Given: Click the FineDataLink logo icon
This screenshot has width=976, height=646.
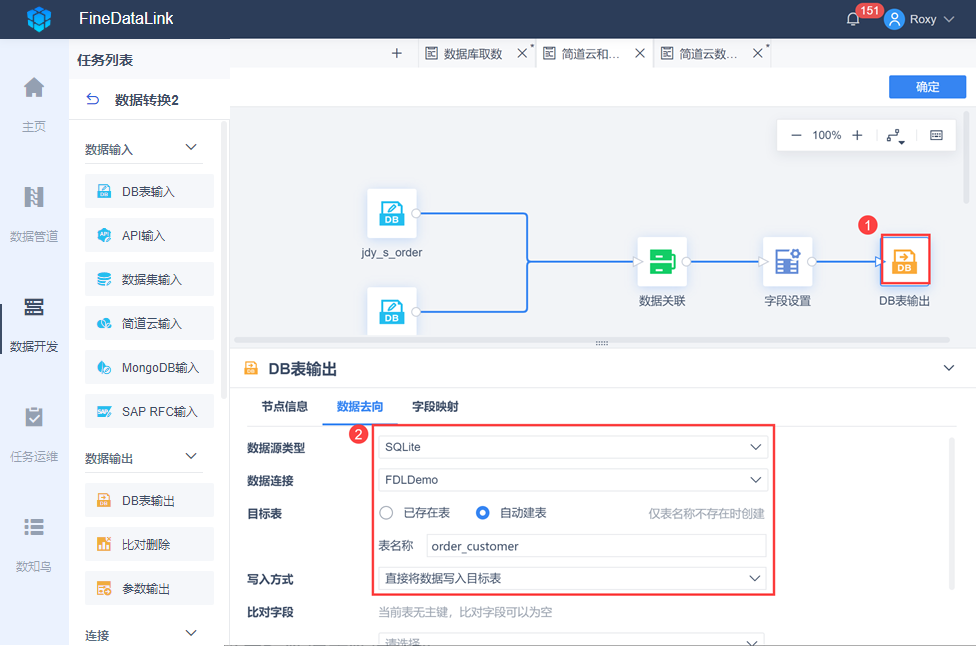Looking at the screenshot, I should point(39,19).
